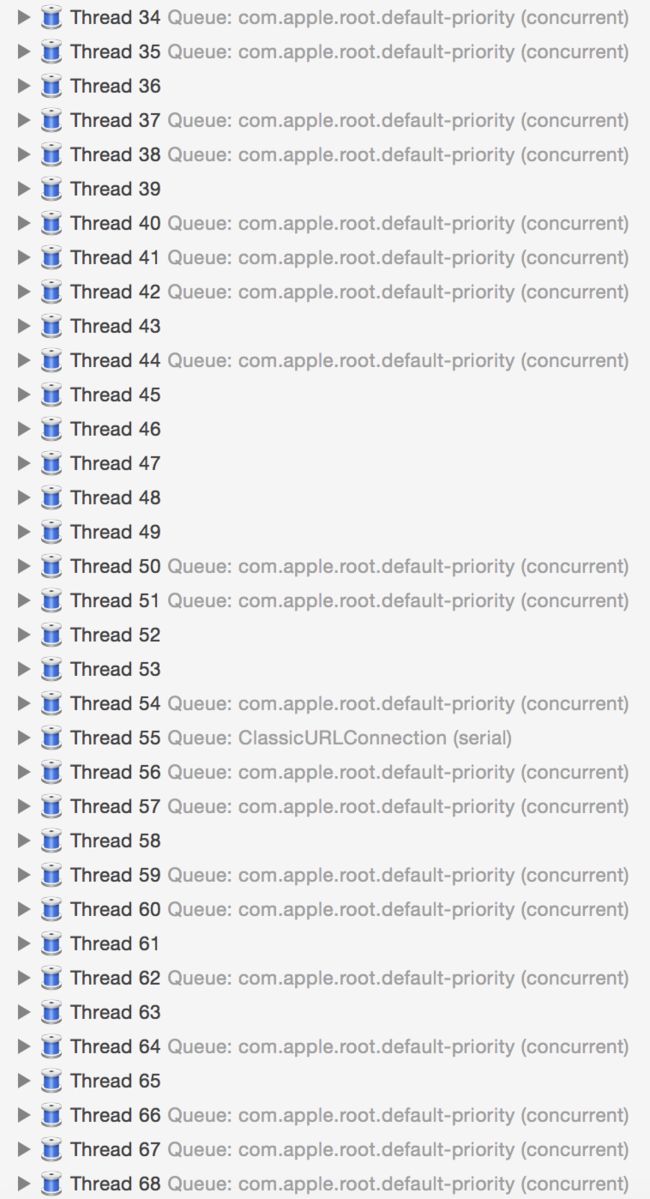Screen dimensions: 650x1199
Task: Click the spool icon of Thread 48
Action: coord(51,497)
